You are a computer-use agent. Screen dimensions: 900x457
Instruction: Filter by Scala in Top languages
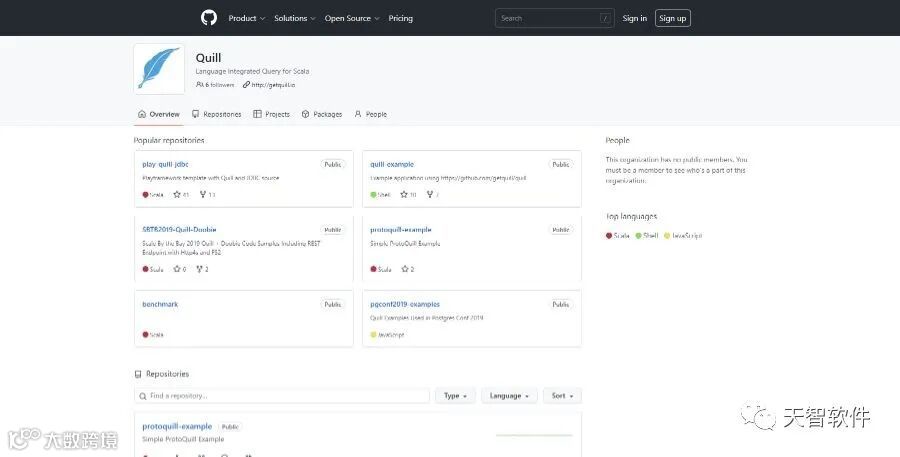[618, 235]
